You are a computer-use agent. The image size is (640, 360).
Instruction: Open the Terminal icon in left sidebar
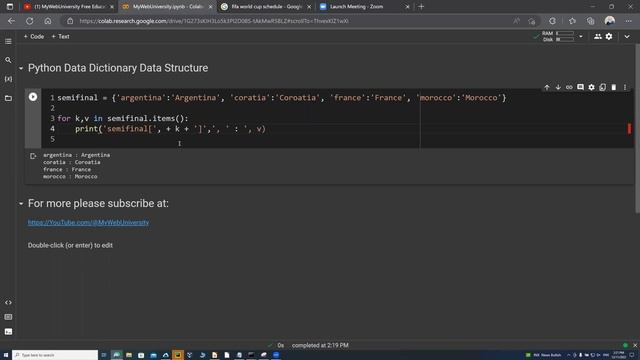[8, 331]
